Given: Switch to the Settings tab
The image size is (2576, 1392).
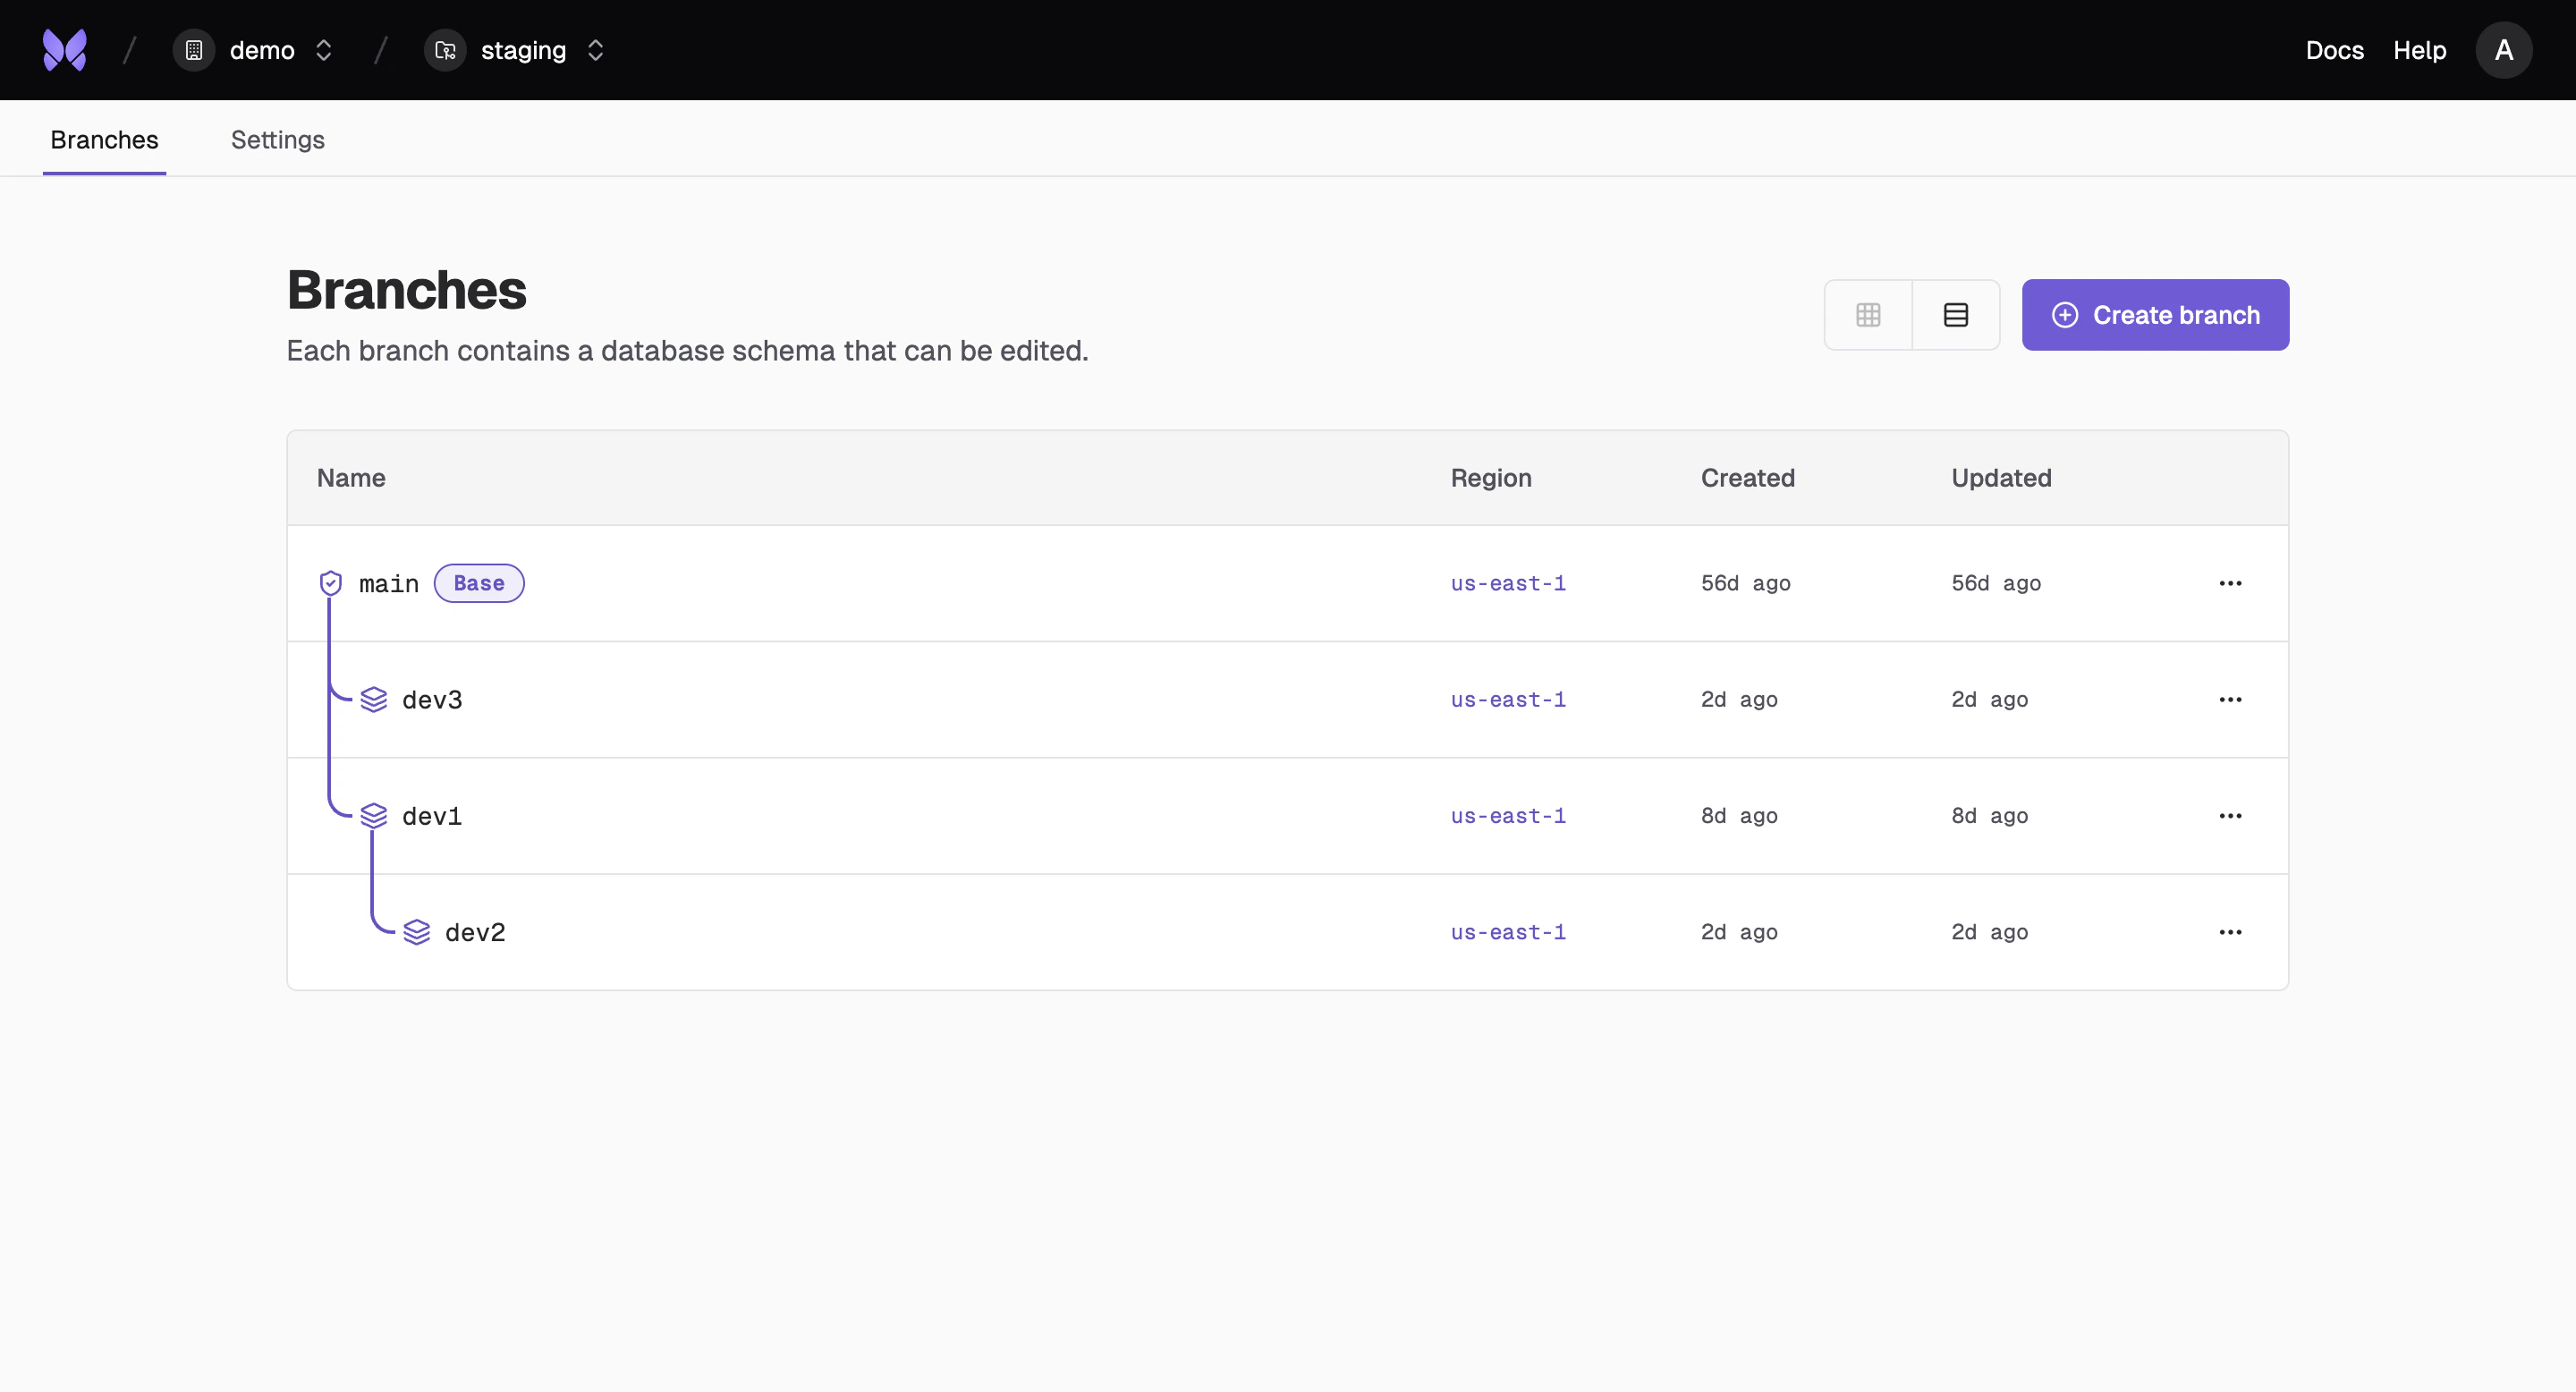Looking at the screenshot, I should tap(277, 139).
